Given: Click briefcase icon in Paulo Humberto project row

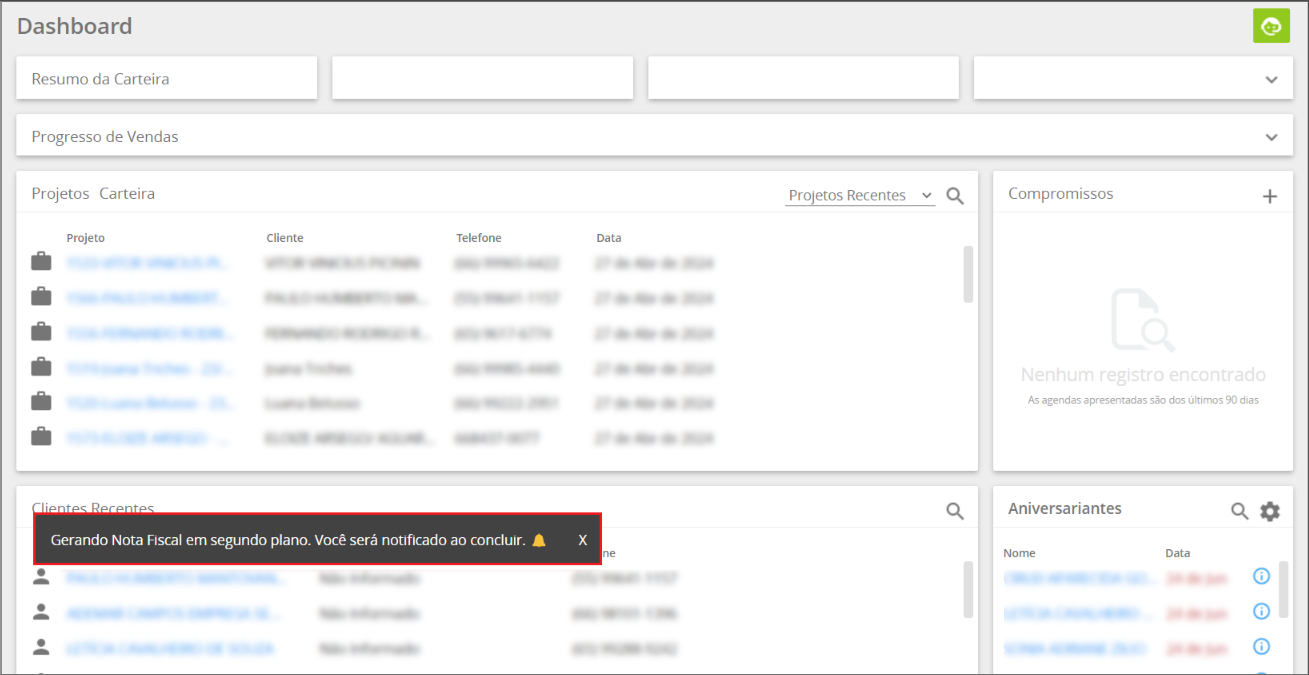Looking at the screenshot, I should click(x=41, y=297).
